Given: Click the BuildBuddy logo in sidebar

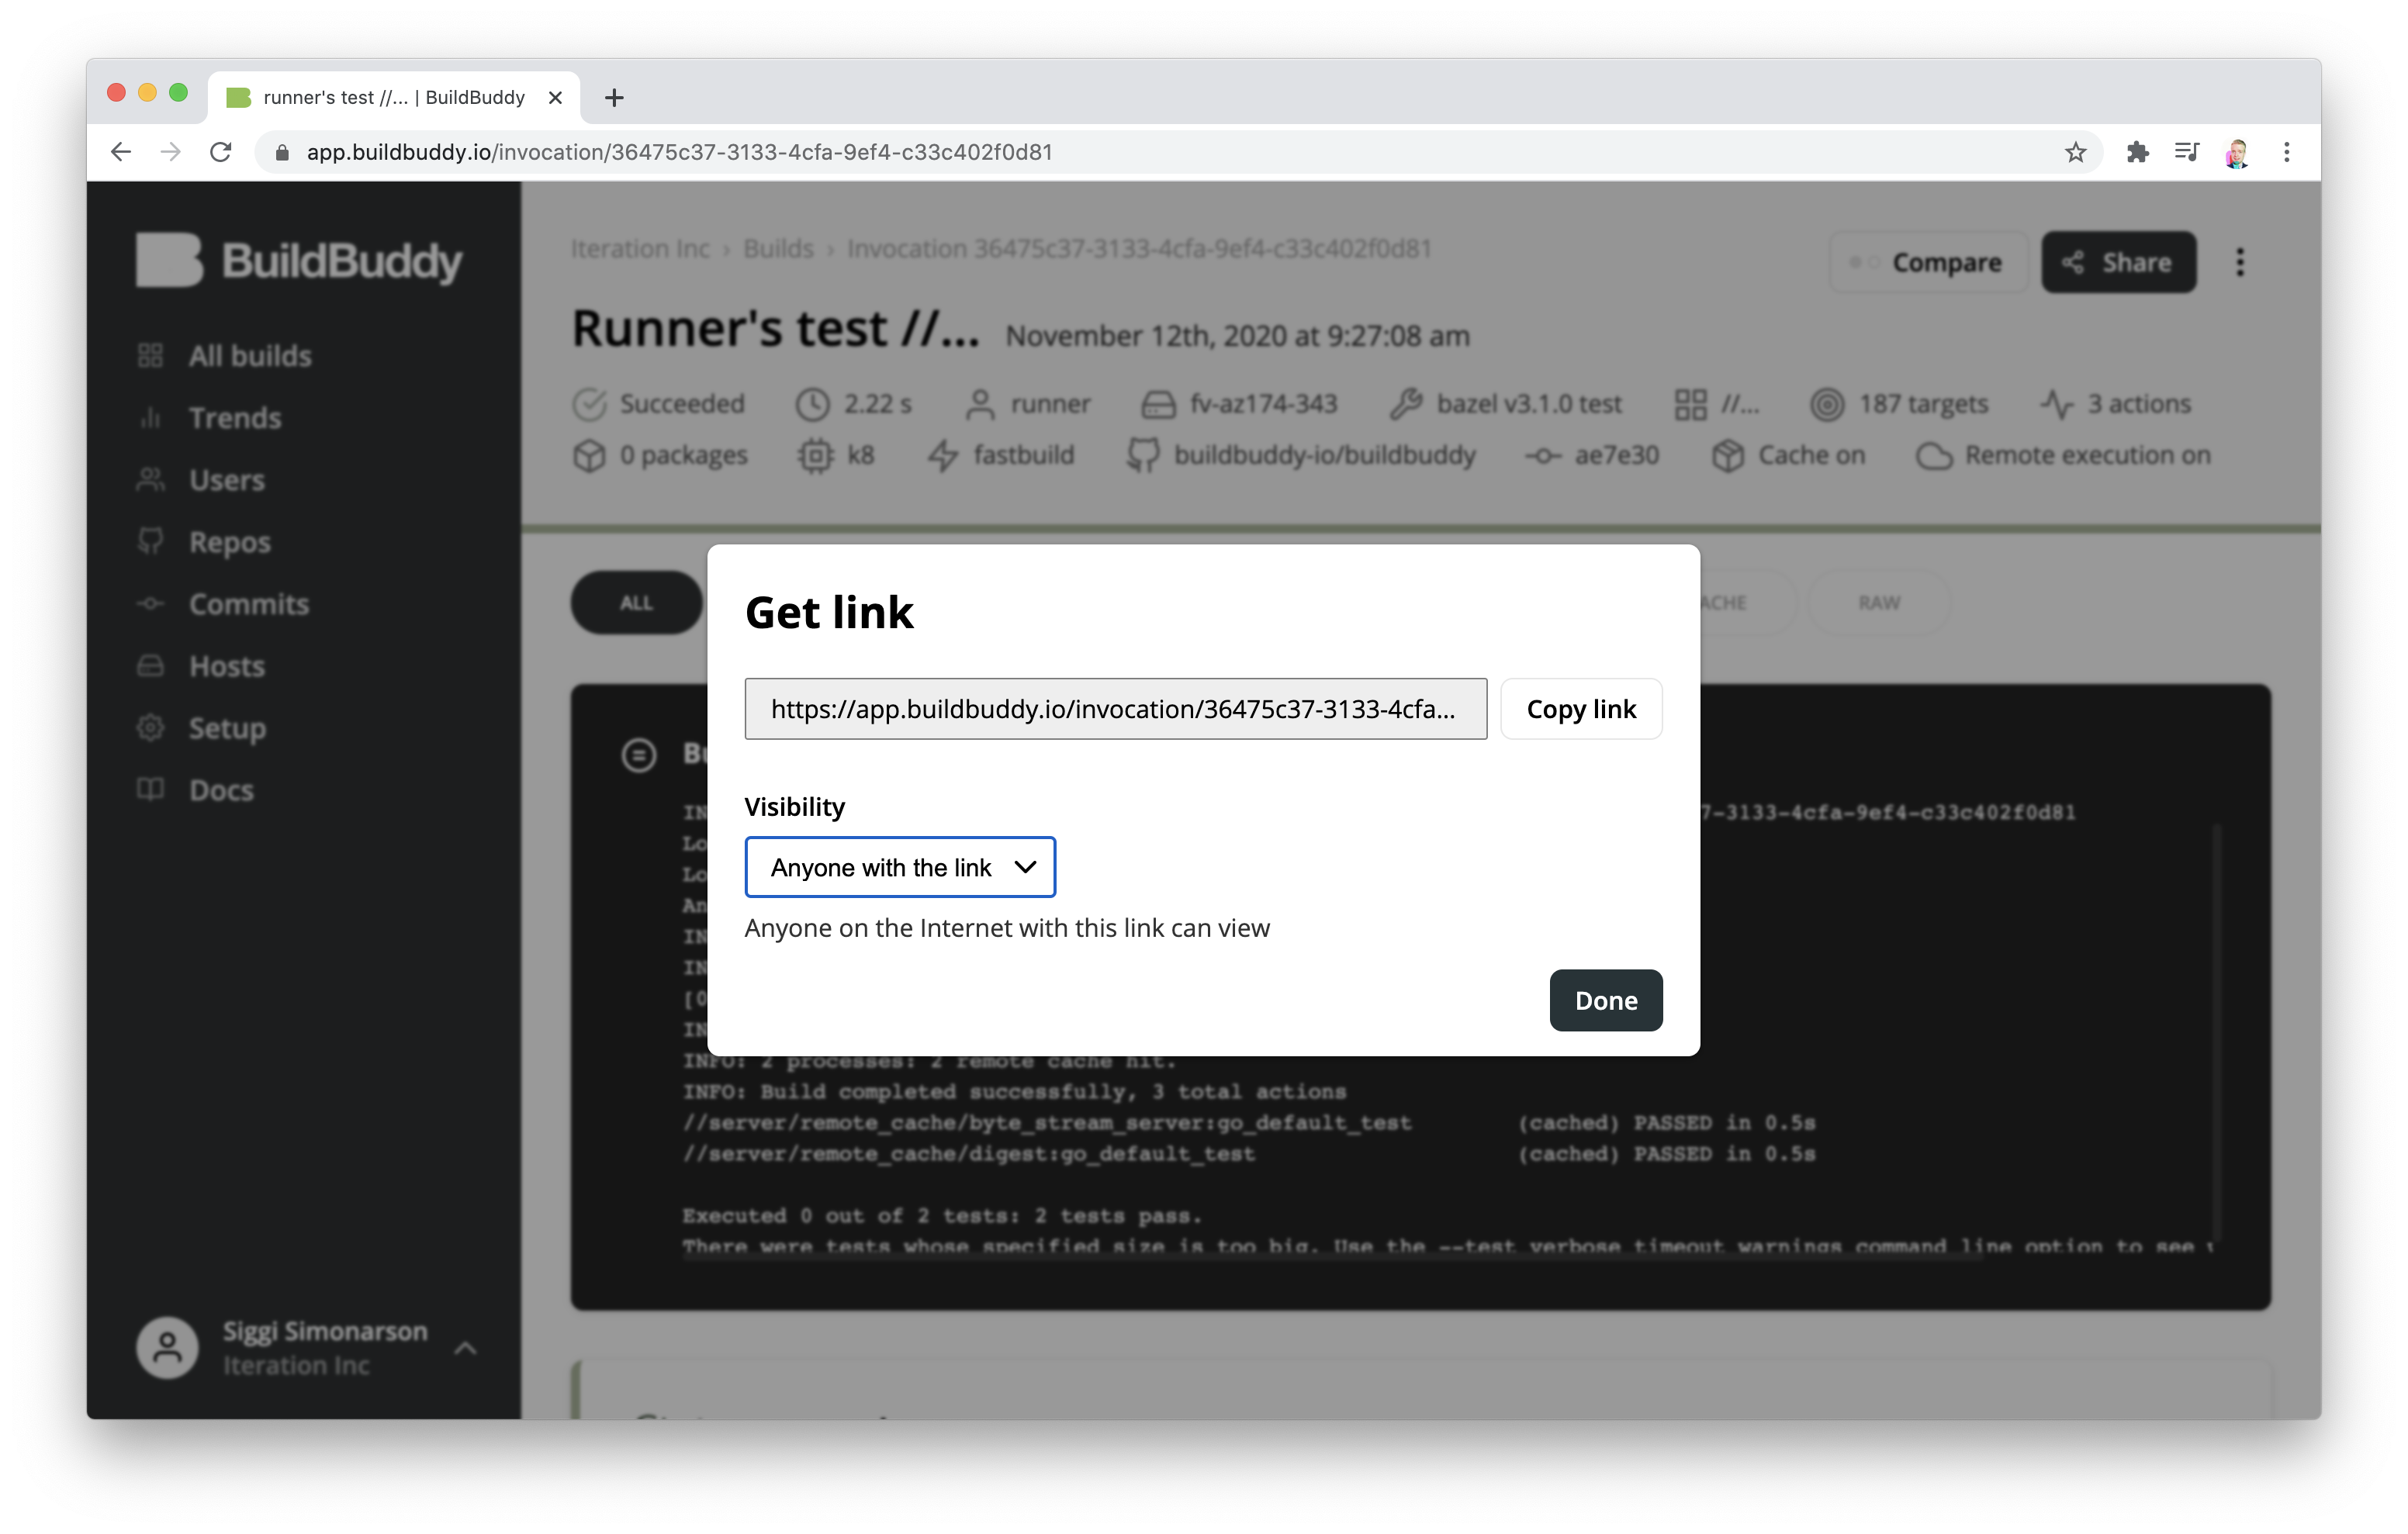Looking at the screenshot, I should 299,260.
